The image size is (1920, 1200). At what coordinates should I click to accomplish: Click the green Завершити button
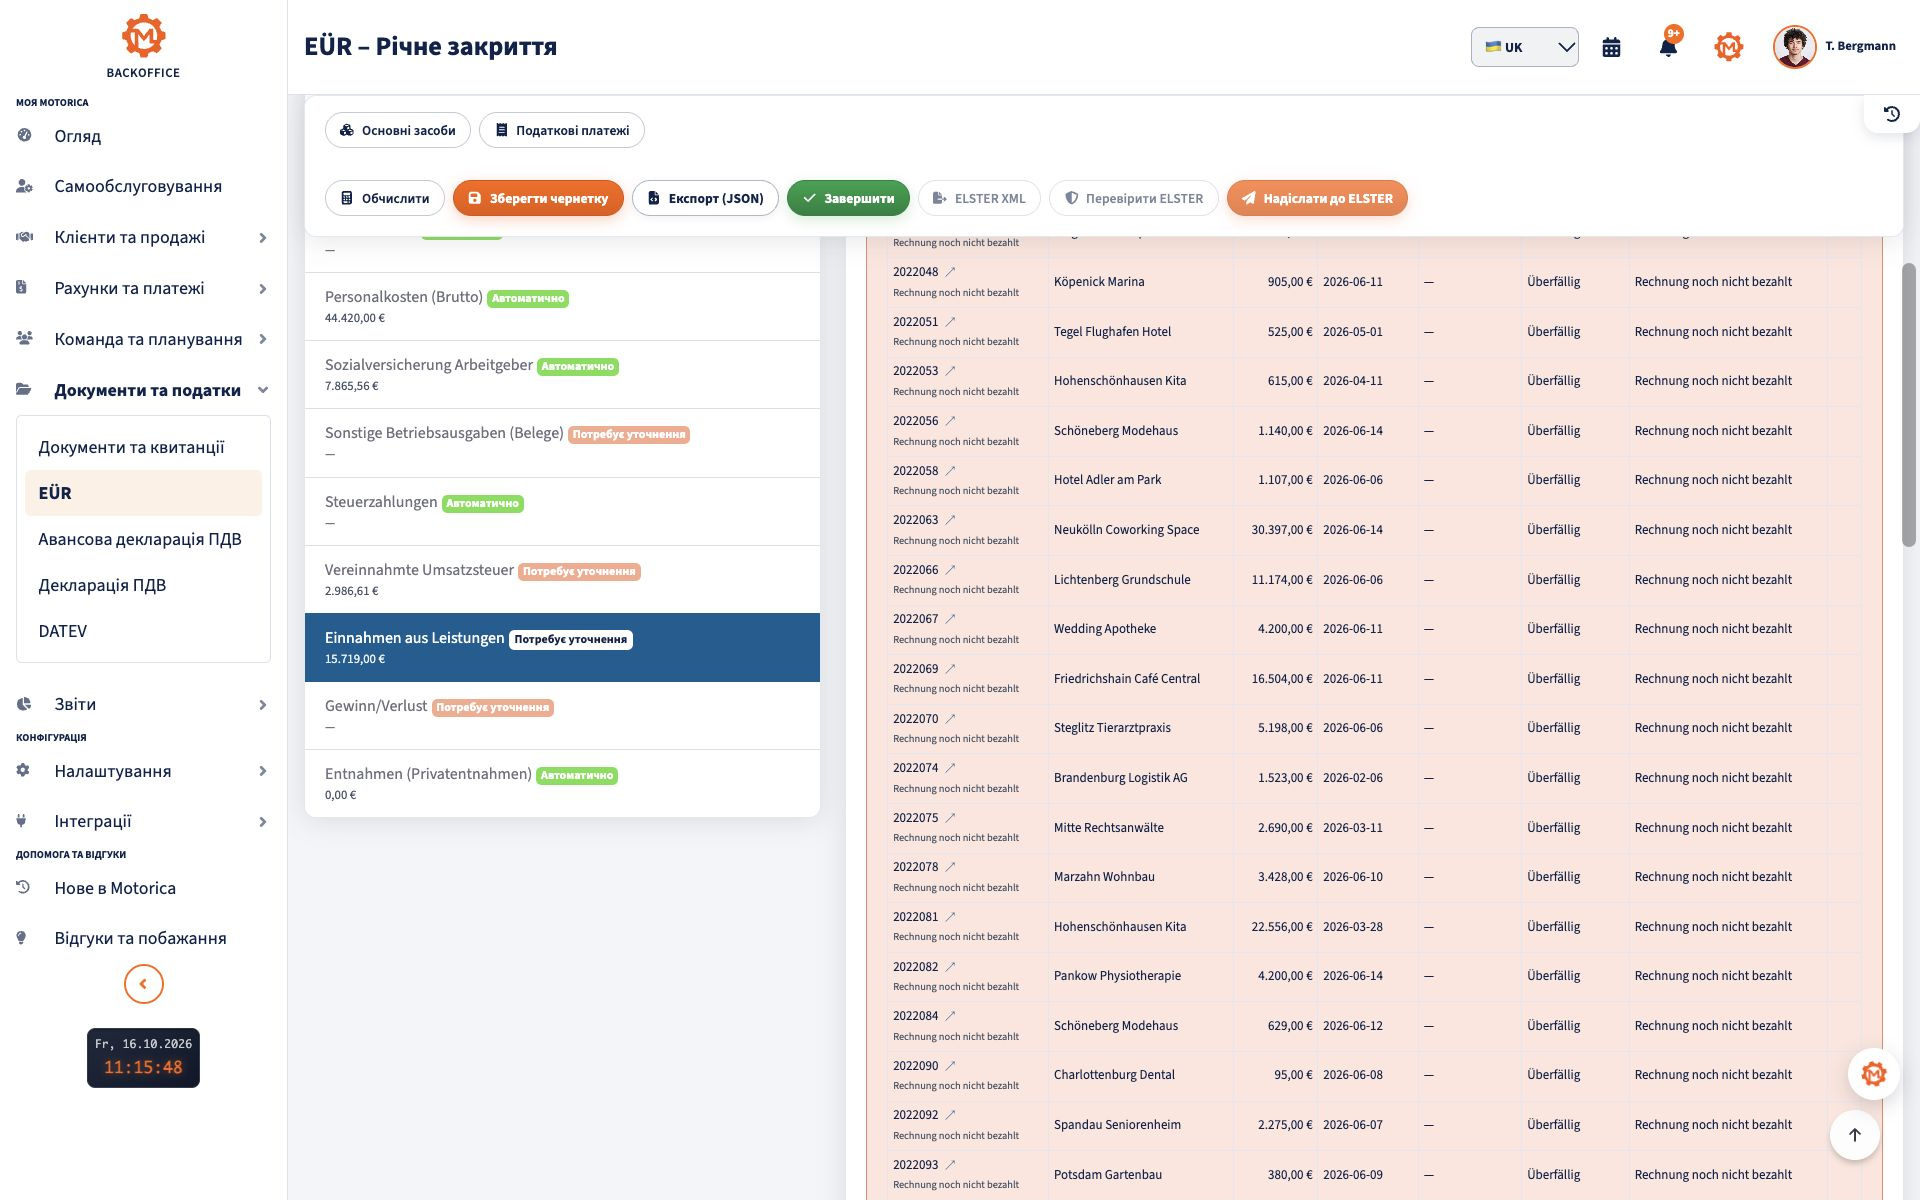pyautogui.click(x=848, y=198)
